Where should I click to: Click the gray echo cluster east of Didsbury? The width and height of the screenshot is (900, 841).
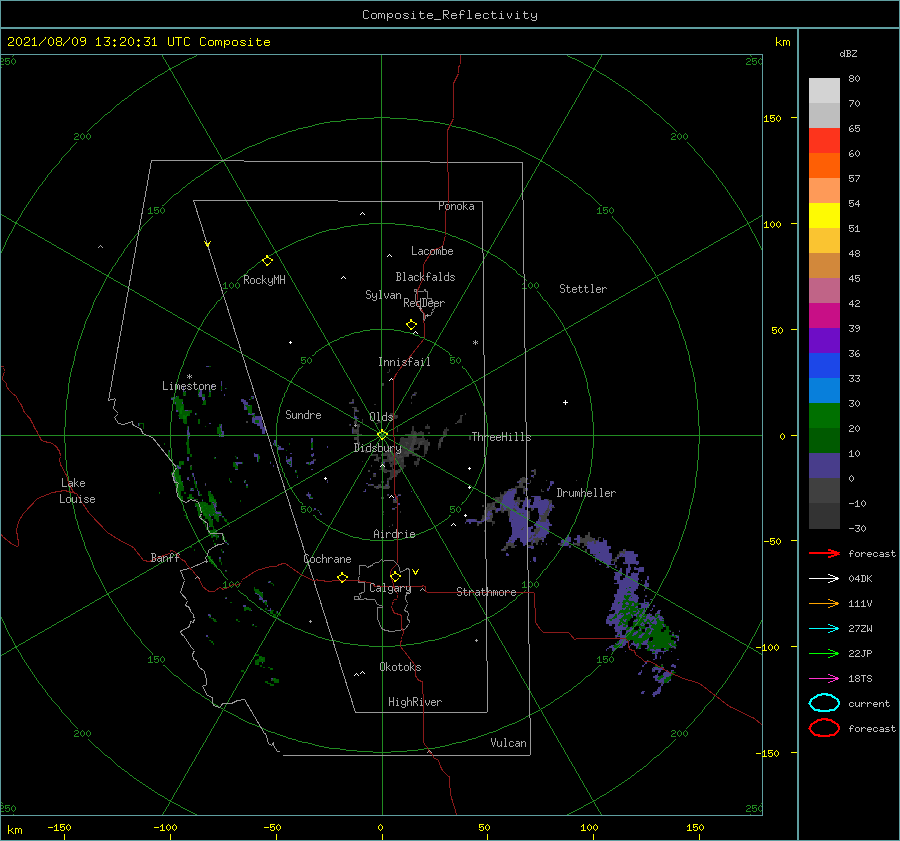[410, 447]
